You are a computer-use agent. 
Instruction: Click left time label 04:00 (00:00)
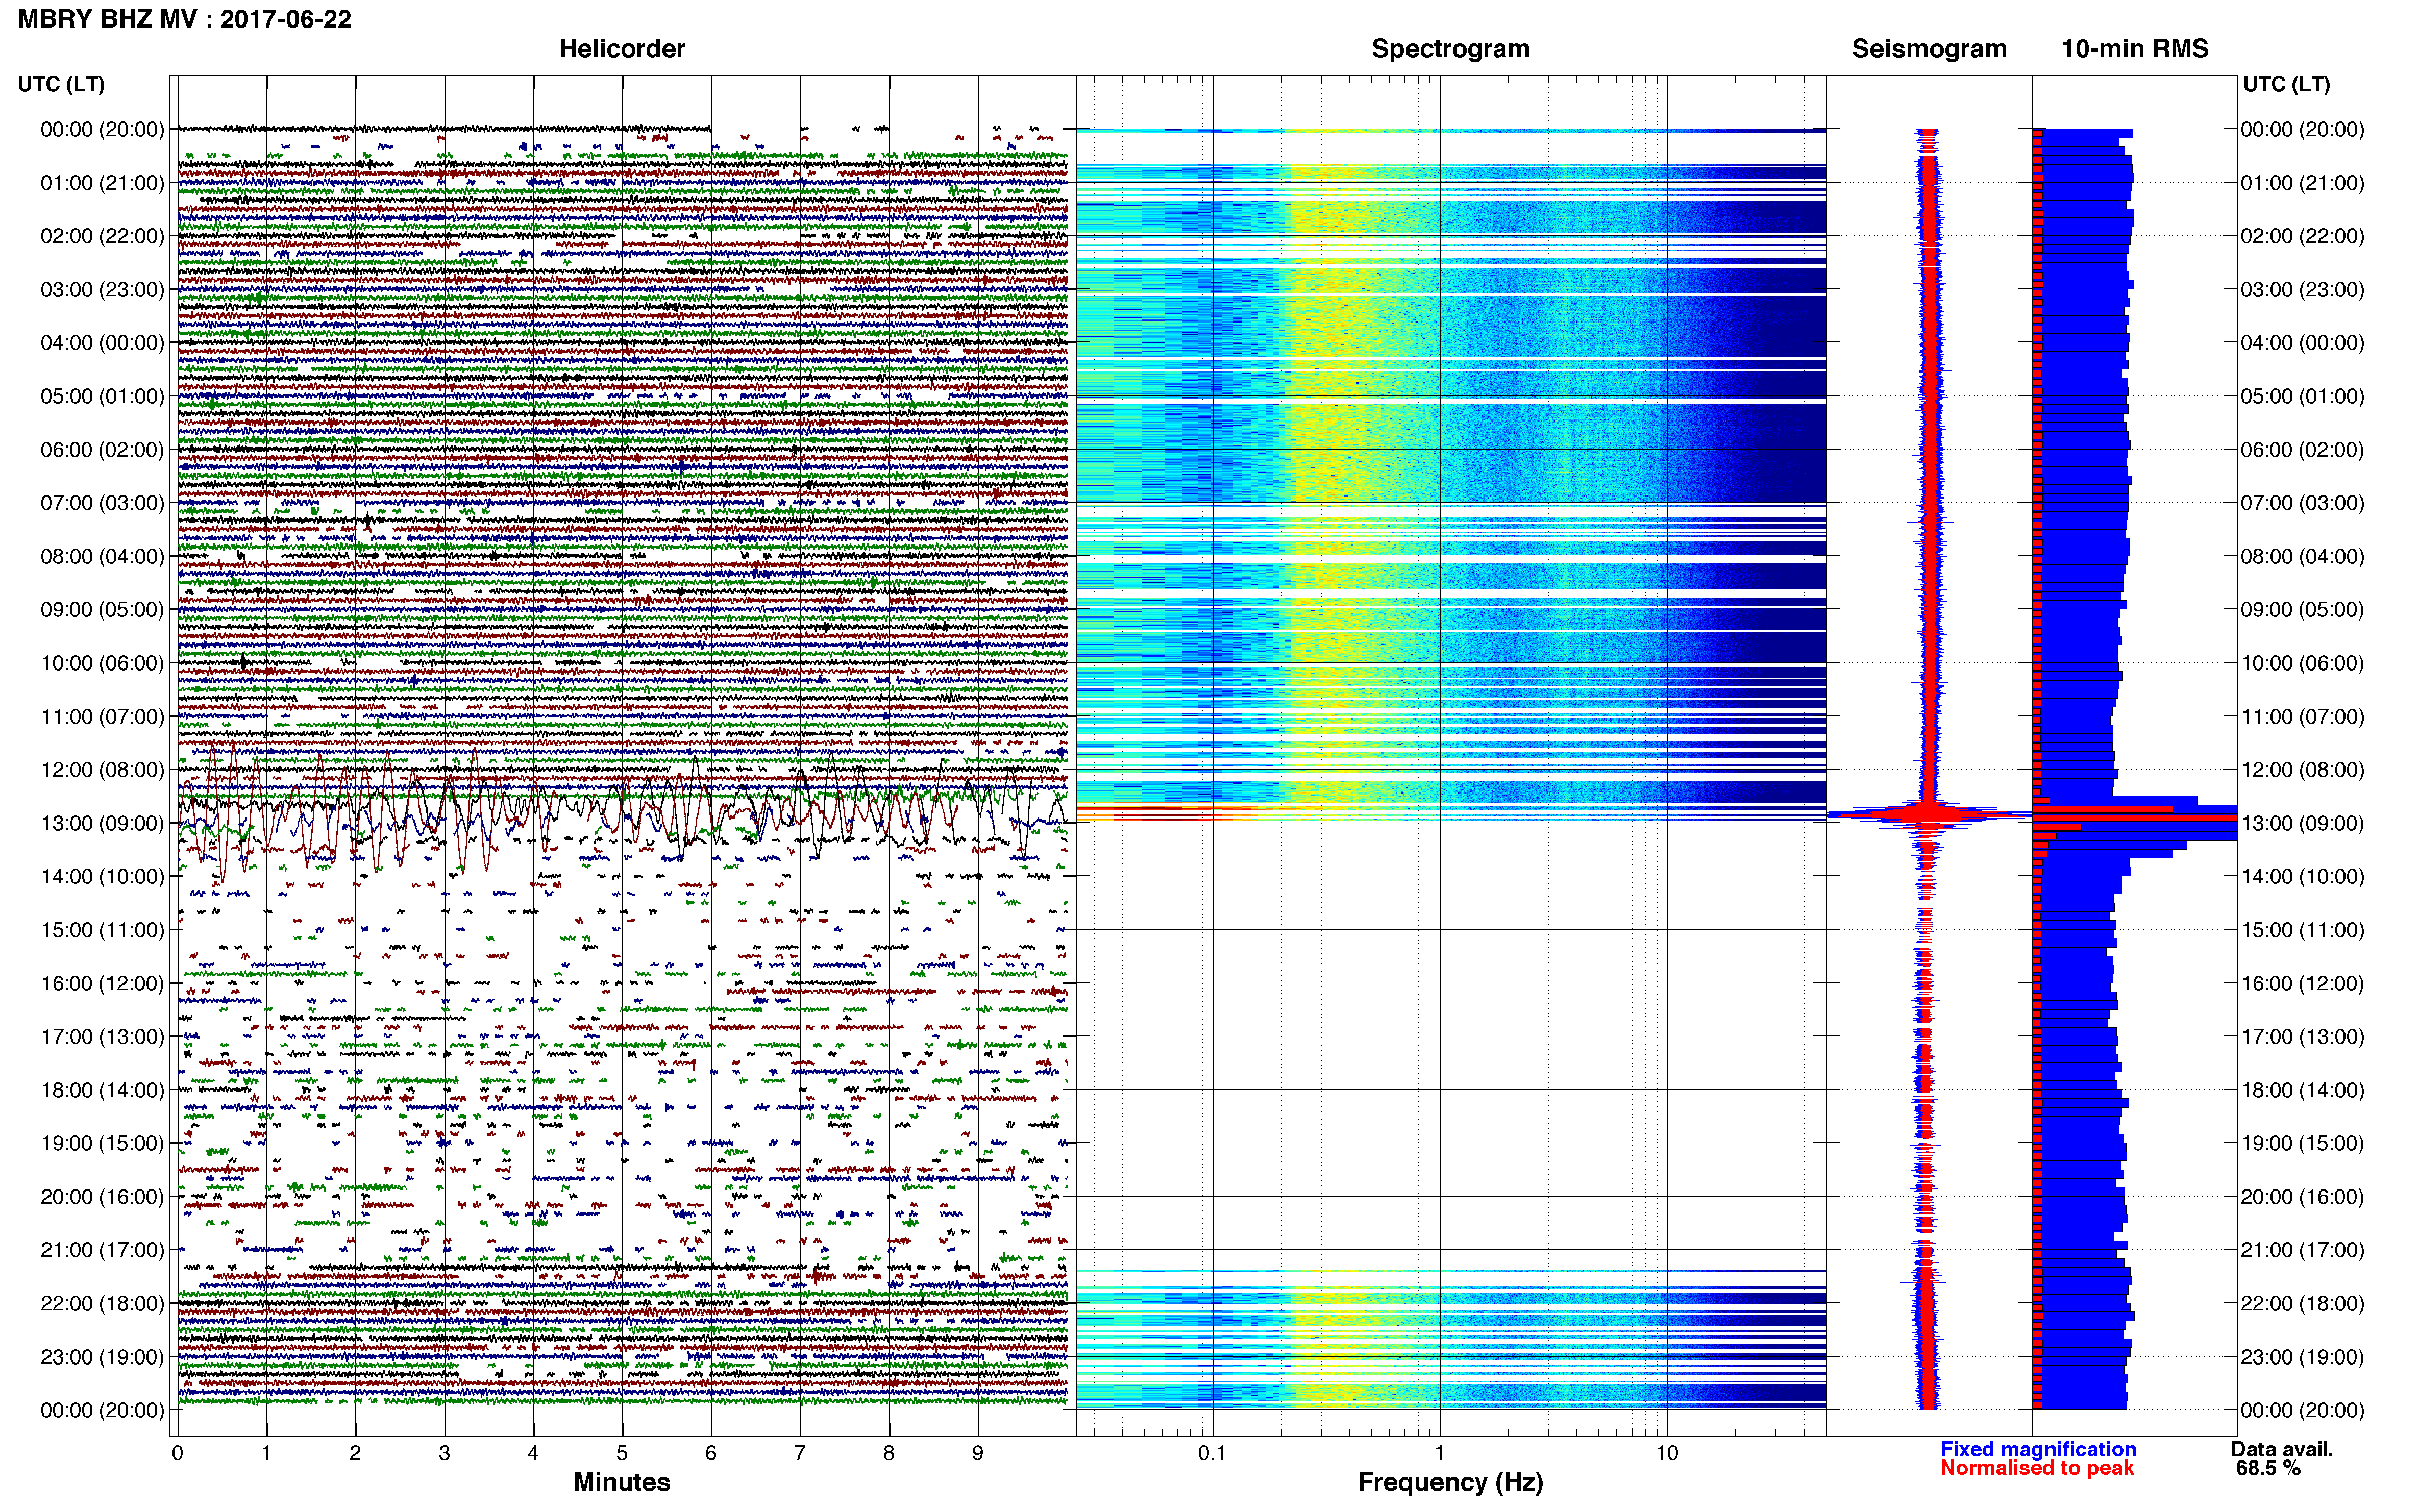click(102, 343)
